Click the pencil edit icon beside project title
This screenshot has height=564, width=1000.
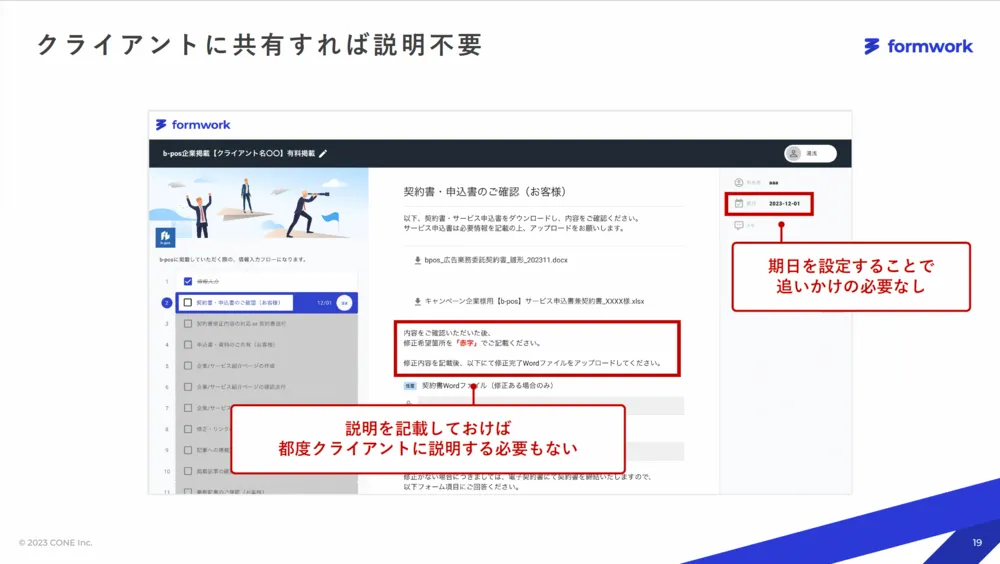click(323, 154)
